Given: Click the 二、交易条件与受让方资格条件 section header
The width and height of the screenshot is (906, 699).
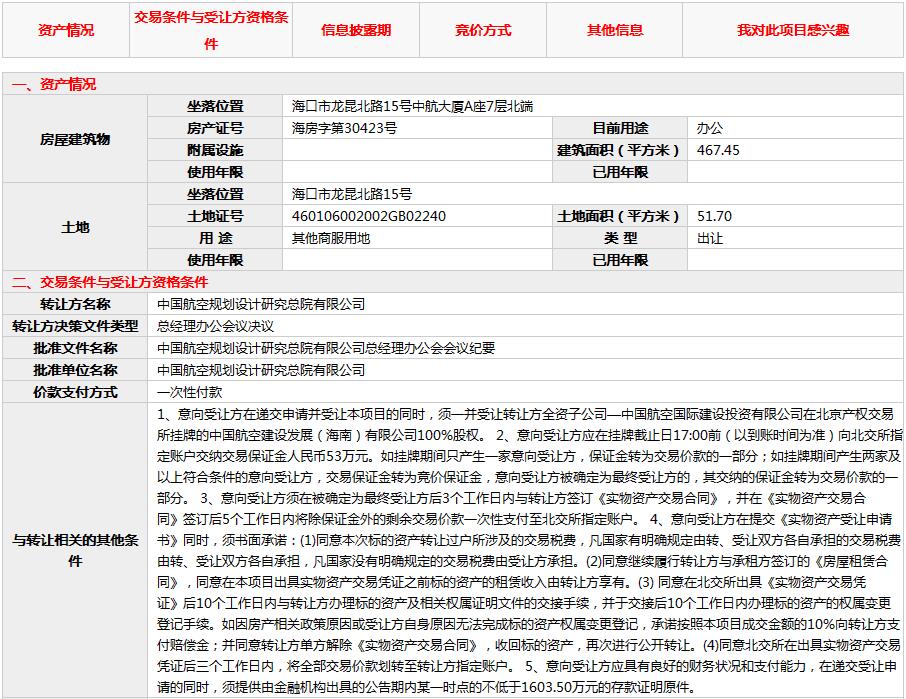Looking at the screenshot, I should pyautogui.click(x=110, y=282).
